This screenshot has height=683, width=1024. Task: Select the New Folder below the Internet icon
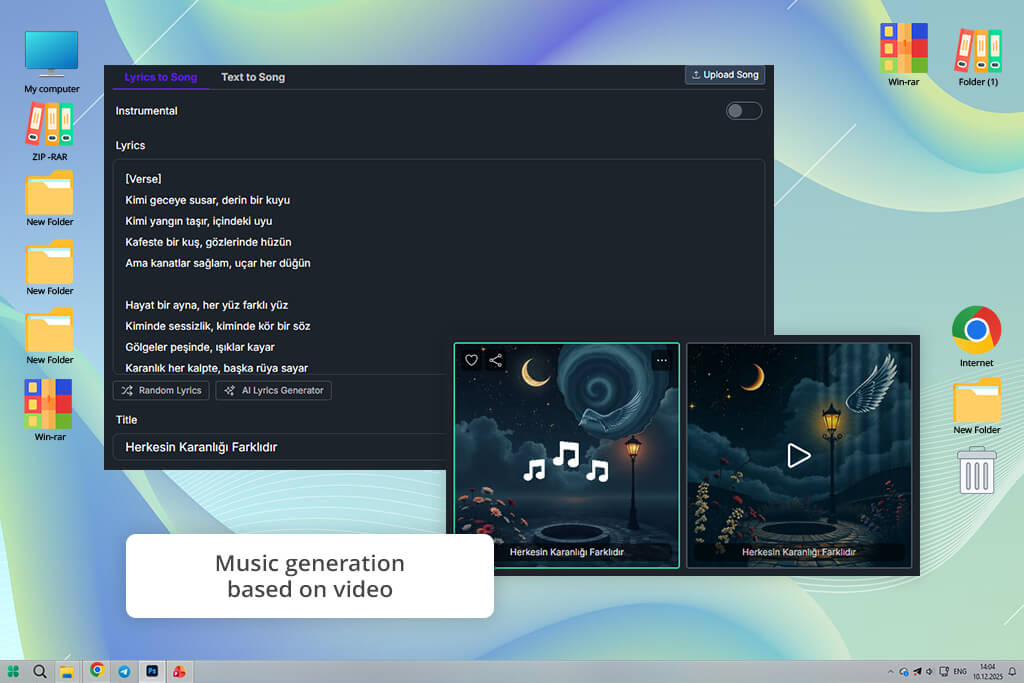tap(976, 406)
